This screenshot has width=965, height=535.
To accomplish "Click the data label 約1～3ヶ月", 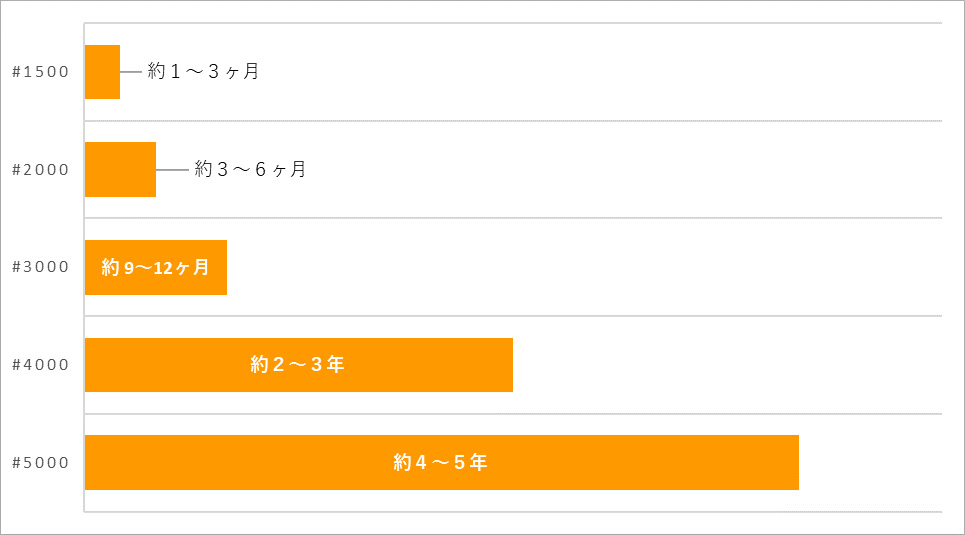I will (x=203, y=72).
